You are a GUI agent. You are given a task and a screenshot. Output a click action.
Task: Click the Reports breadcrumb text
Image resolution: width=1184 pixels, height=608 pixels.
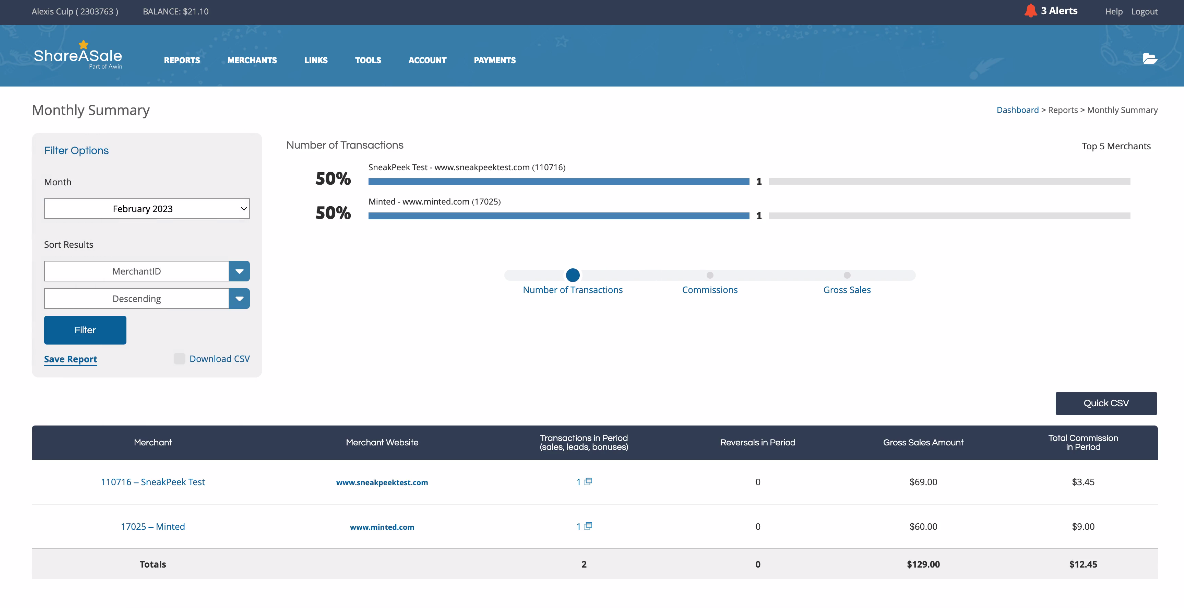(1063, 110)
